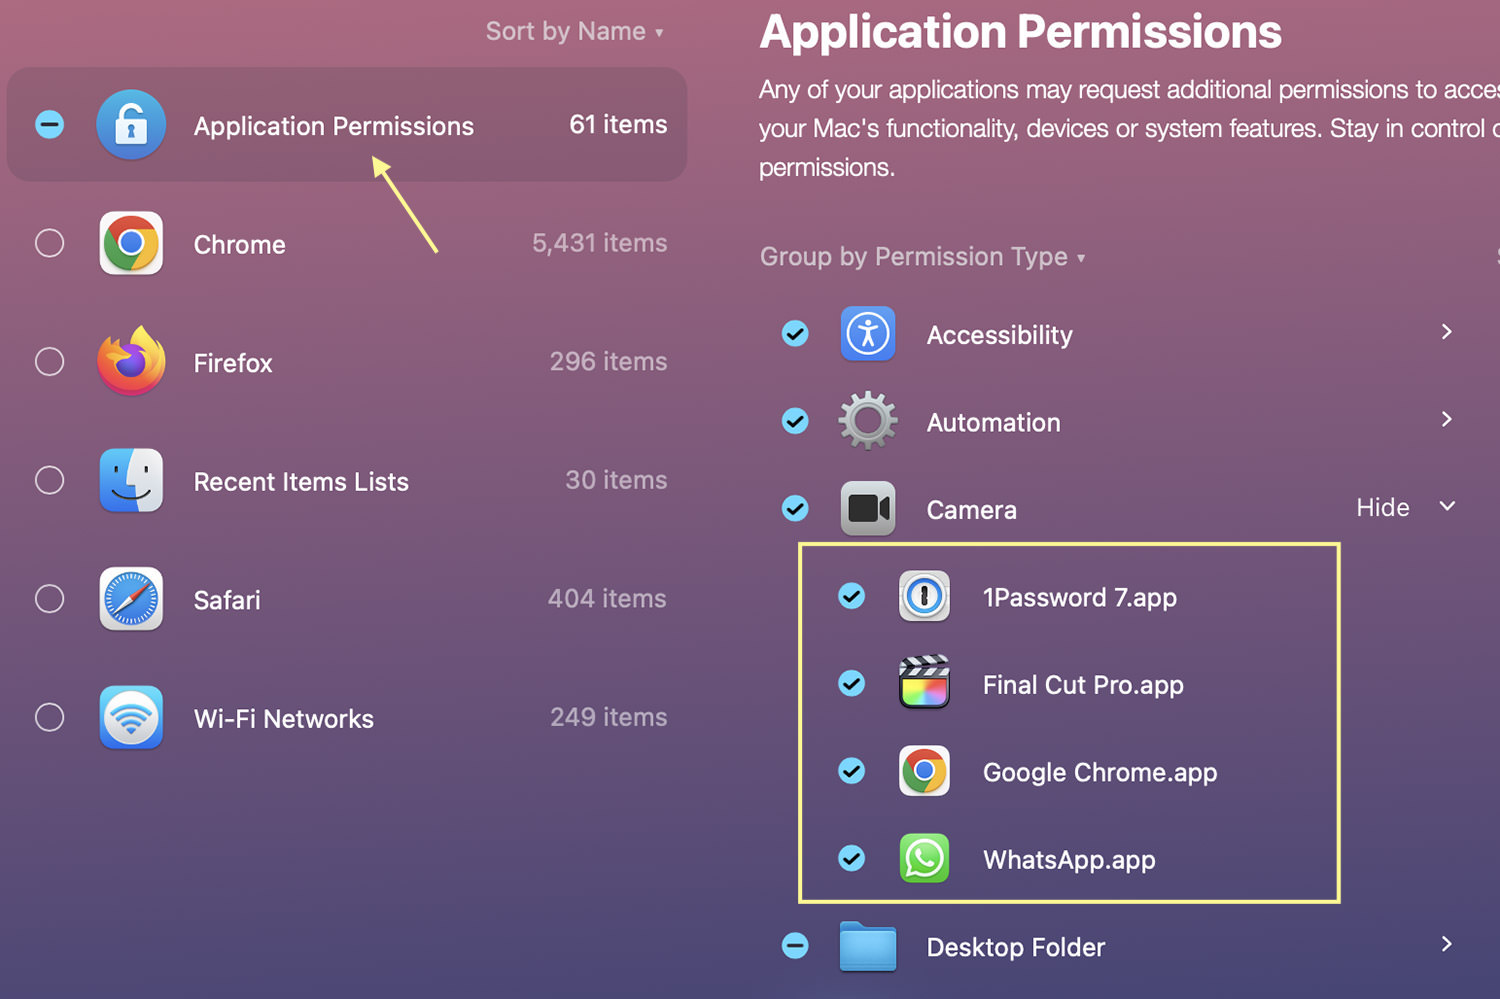1500x999 pixels.
Task: Click Hide next to Camera
Action: click(1383, 508)
